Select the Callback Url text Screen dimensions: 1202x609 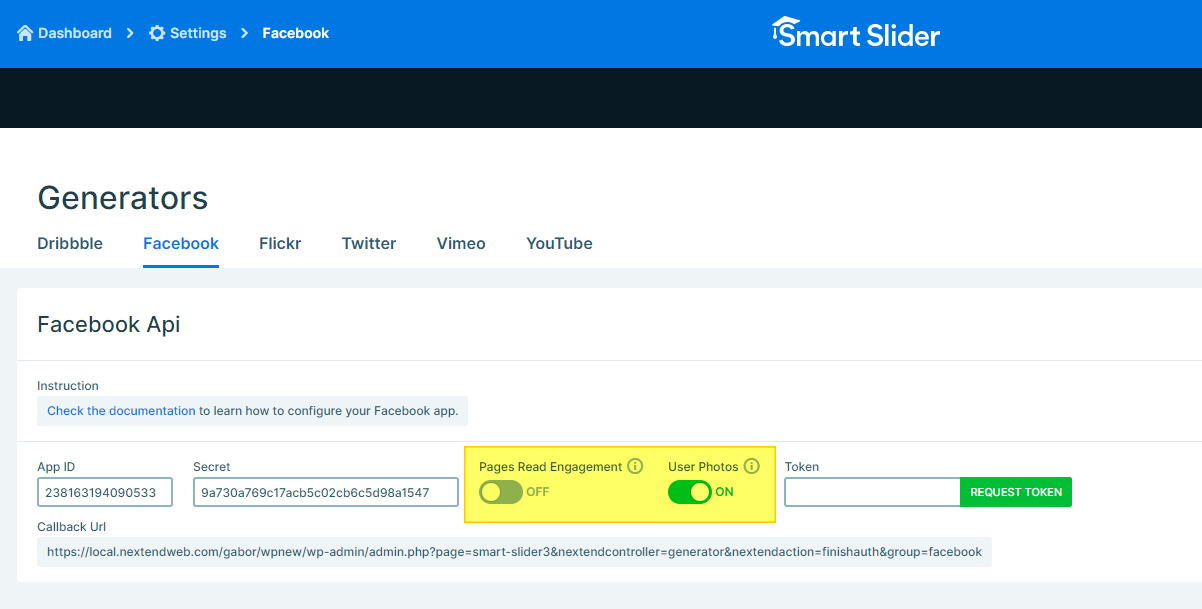tap(514, 552)
